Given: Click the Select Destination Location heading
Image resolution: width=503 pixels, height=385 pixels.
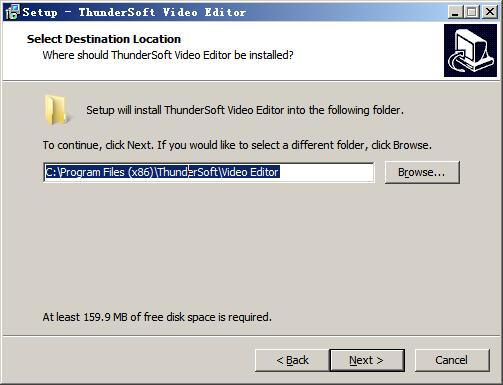Looking at the screenshot, I should 104,39.
